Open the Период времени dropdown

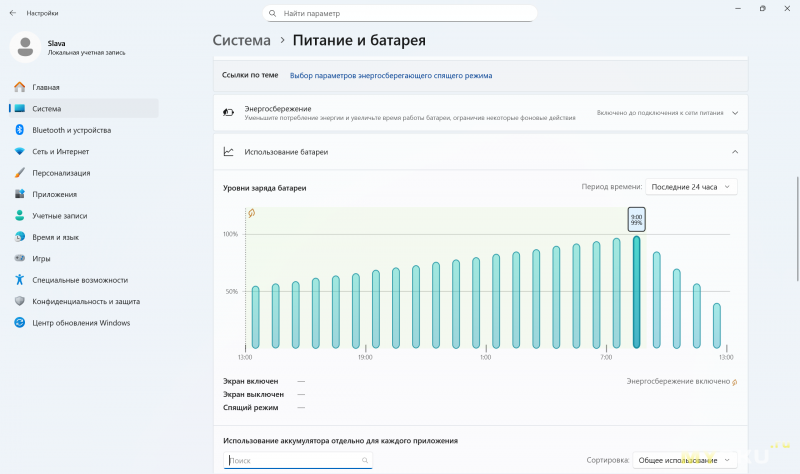click(x=692, y=187)
